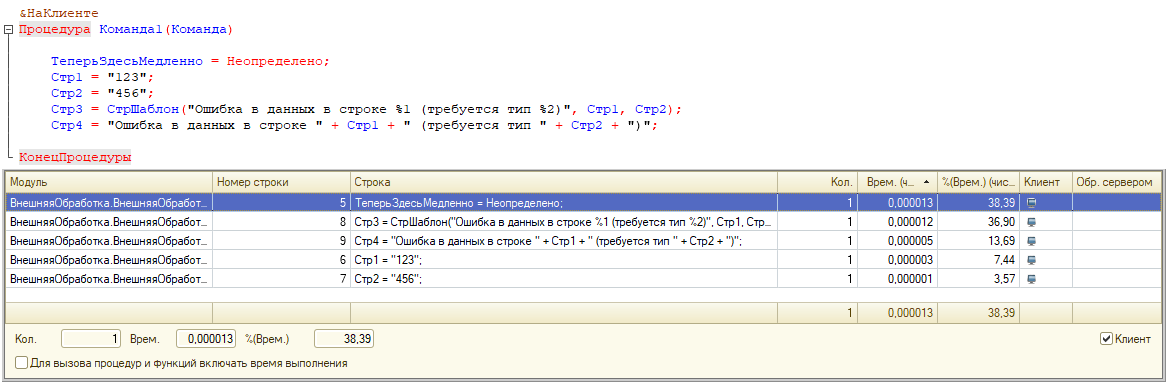Viewport: 1169px width, 386px height.
Task: Select row Стр4 = "Ошибка в данных в строке"
Action: (584, 241)
